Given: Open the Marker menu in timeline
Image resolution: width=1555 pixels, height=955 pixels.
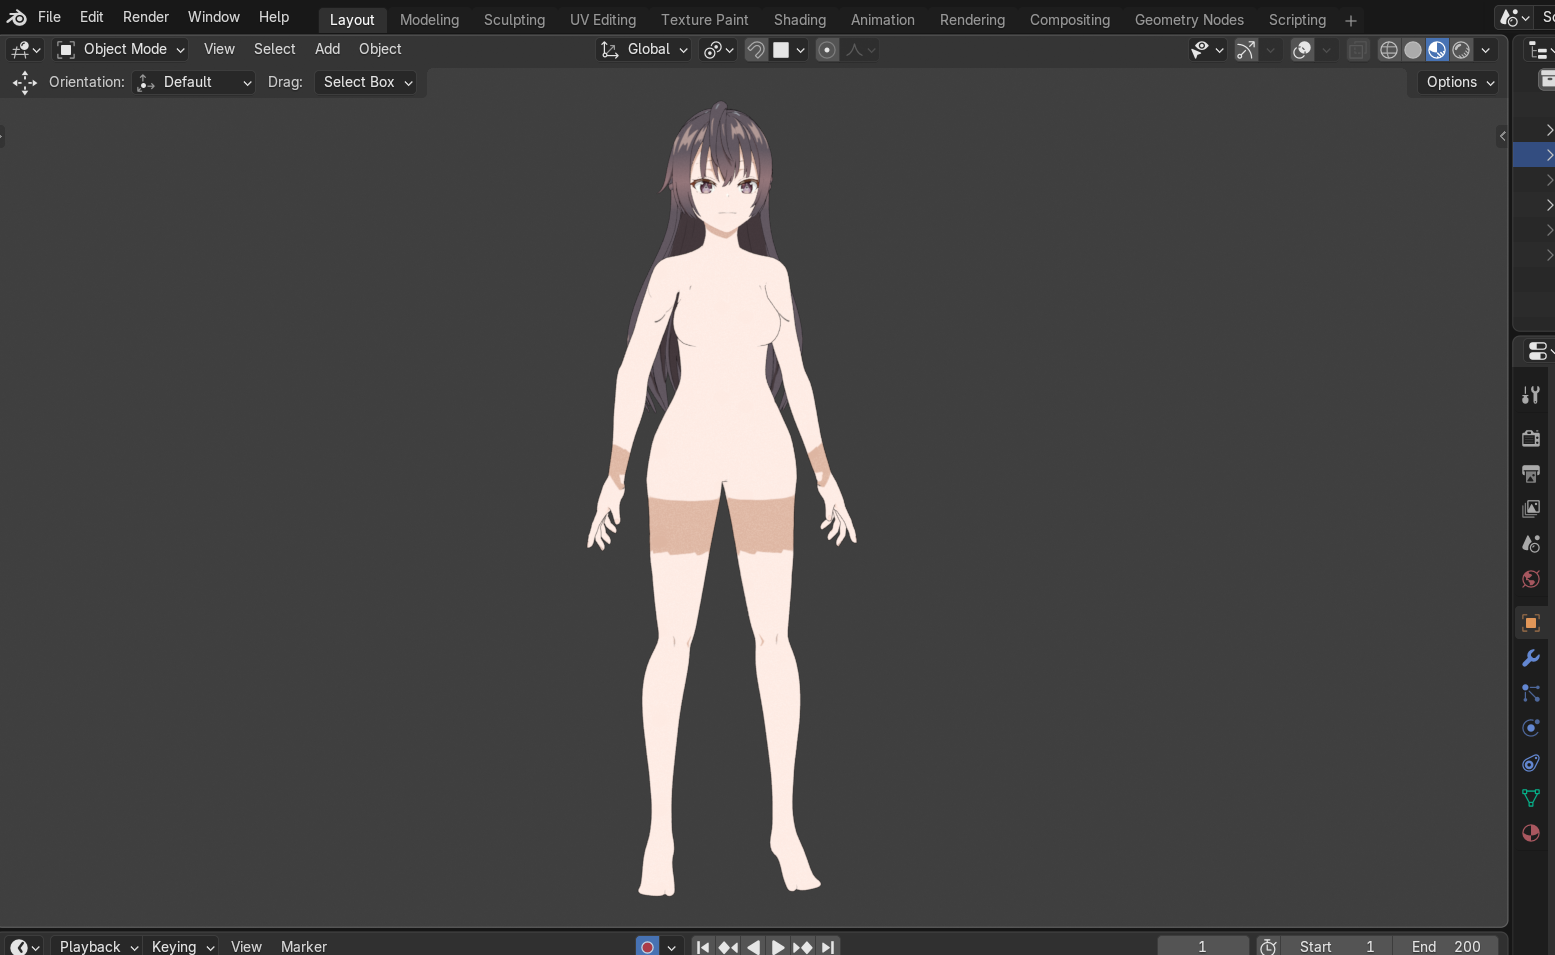Looking at the screenshot, I should (x=303, y=946).
